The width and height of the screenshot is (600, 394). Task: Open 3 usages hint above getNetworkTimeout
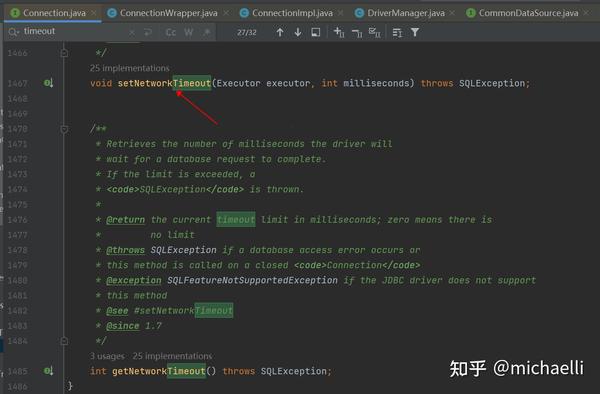(108, 356)
